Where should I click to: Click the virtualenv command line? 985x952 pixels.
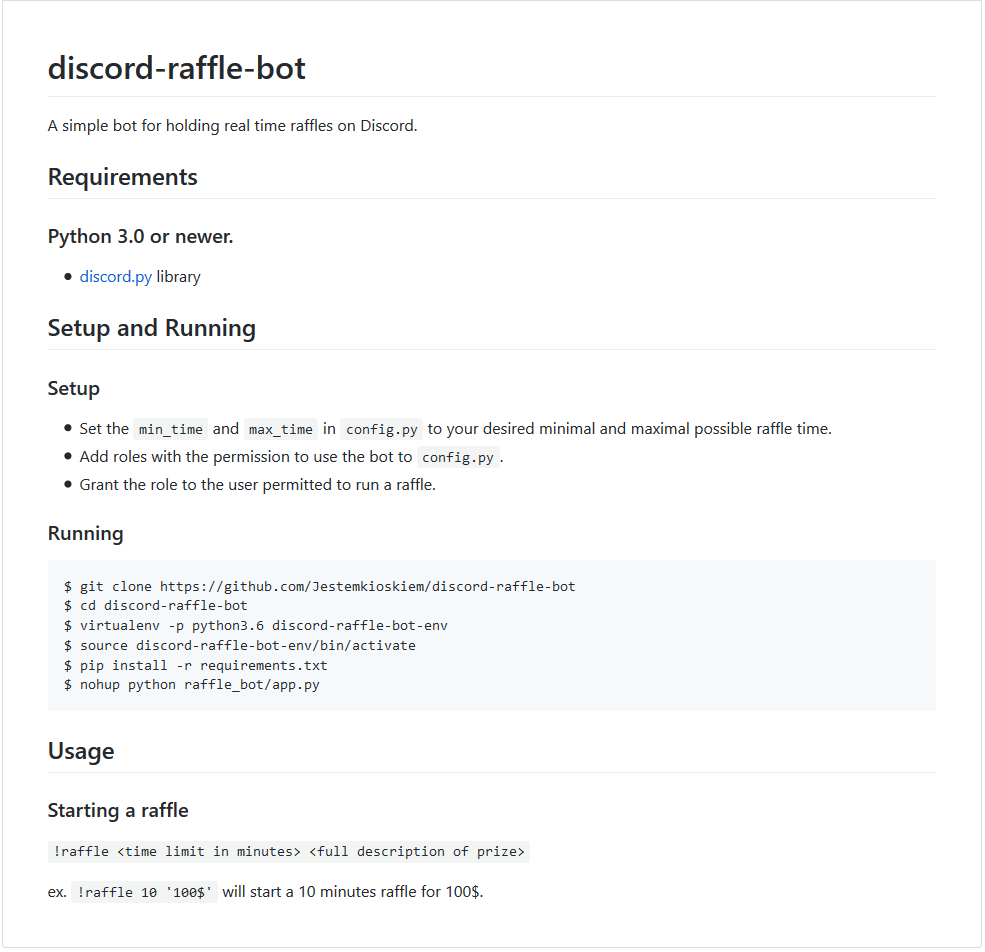(x=256, y=625)
